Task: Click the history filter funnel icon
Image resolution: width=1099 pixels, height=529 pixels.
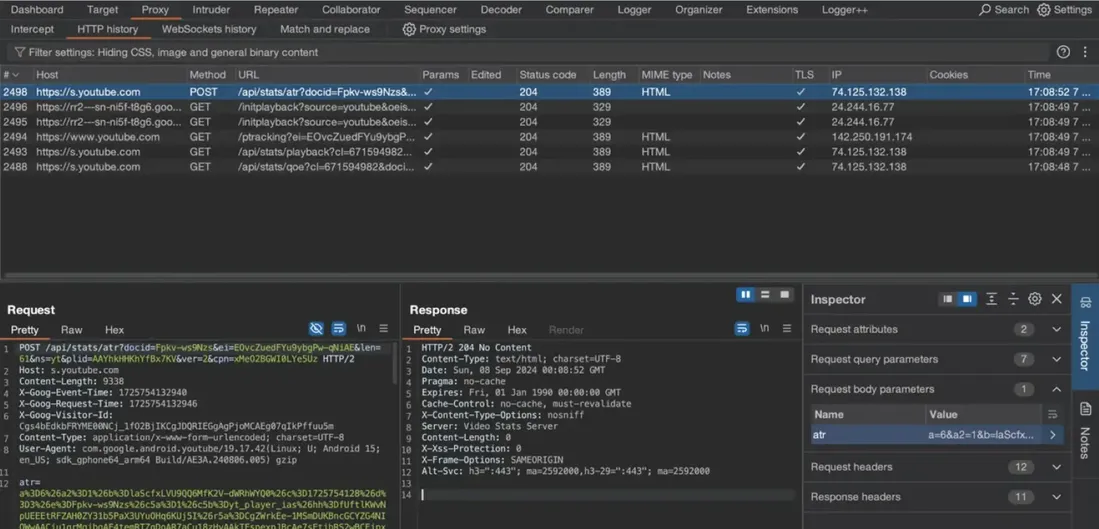Action: click(x=20, y=53)
